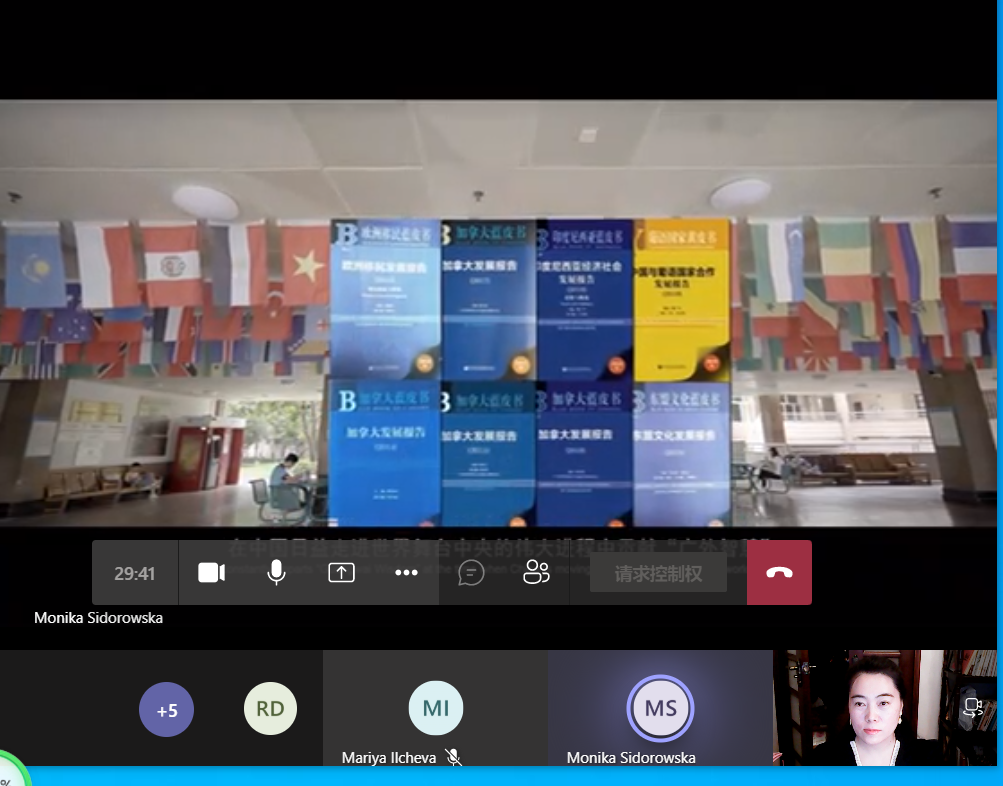This screenshot has width=1003, height=786.
Task: Click Mariya Ilcheva's muted microphone icon
Action: pyautogui.click(x=454, y=758)
